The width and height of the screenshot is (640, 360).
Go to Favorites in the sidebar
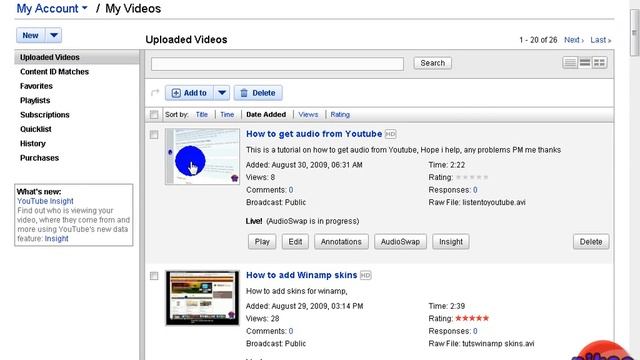[x=36, y=86]
